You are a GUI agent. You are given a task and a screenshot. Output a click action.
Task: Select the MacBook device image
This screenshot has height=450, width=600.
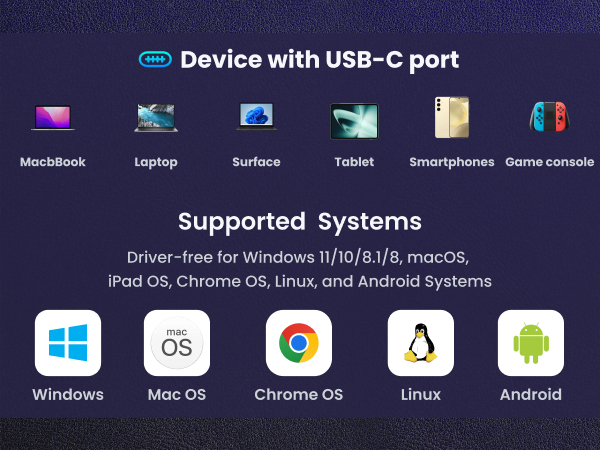tap(53, 118)
